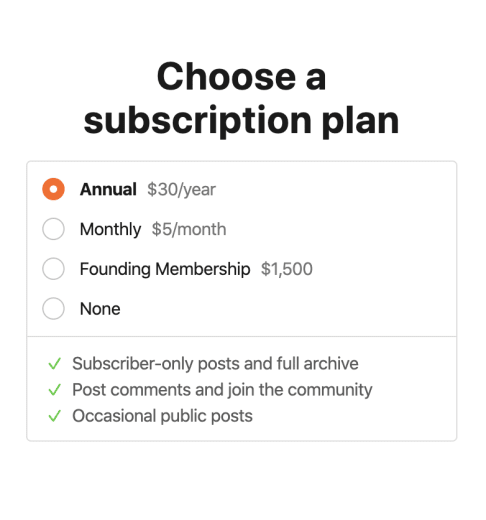The width and height of the screenshot is (486, 520).
Task: Click the divider line above benefits list
Action: coord(241,336)
